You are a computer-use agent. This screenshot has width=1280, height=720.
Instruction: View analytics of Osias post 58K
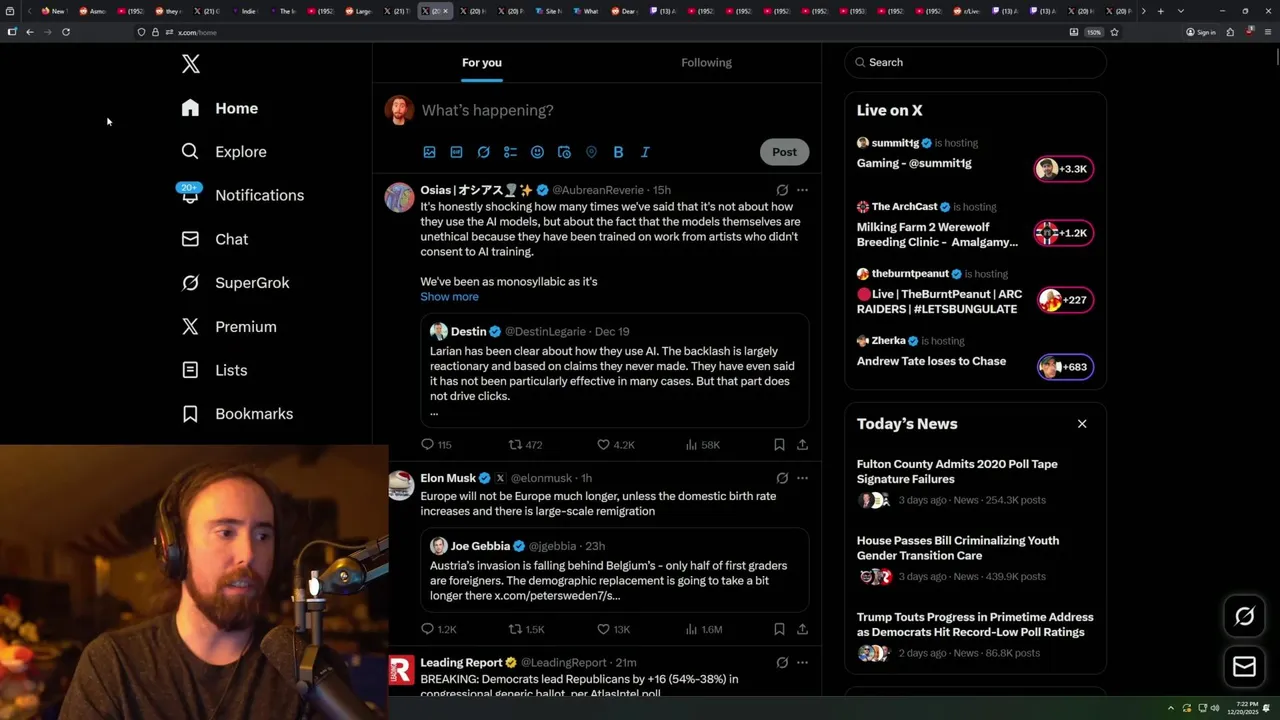[702, 445]
